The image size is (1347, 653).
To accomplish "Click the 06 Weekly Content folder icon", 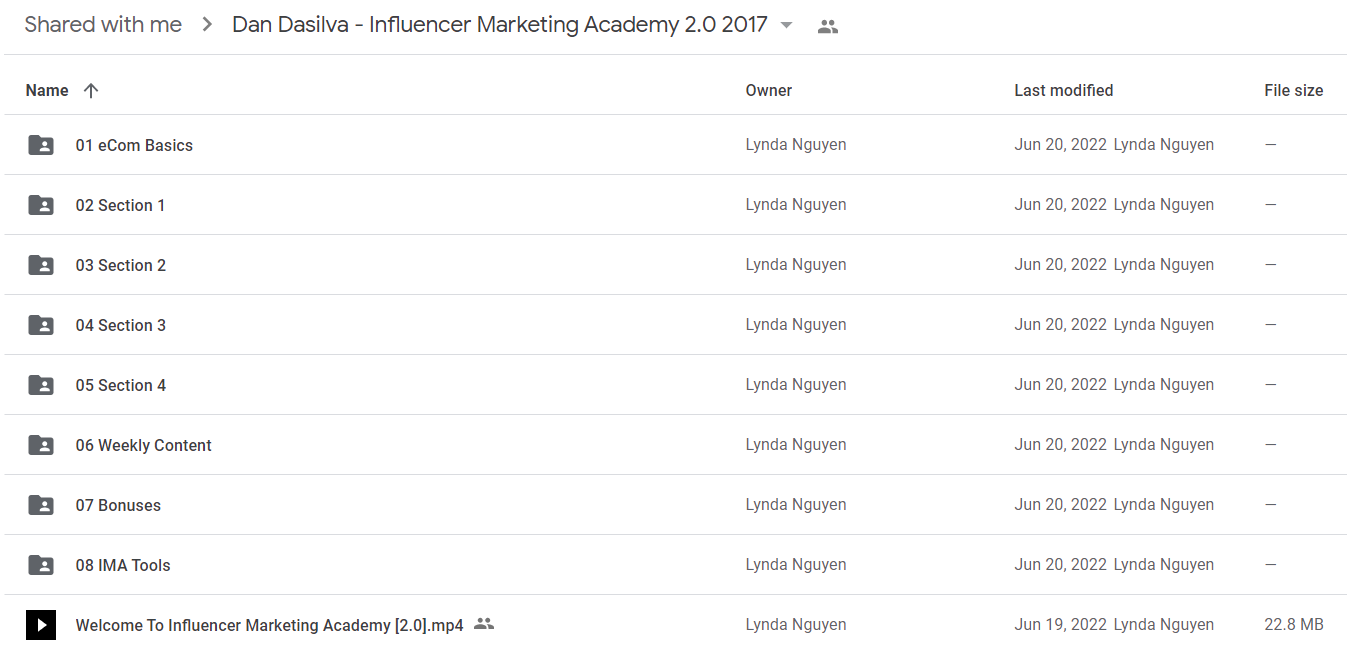I will pos(41,445).
